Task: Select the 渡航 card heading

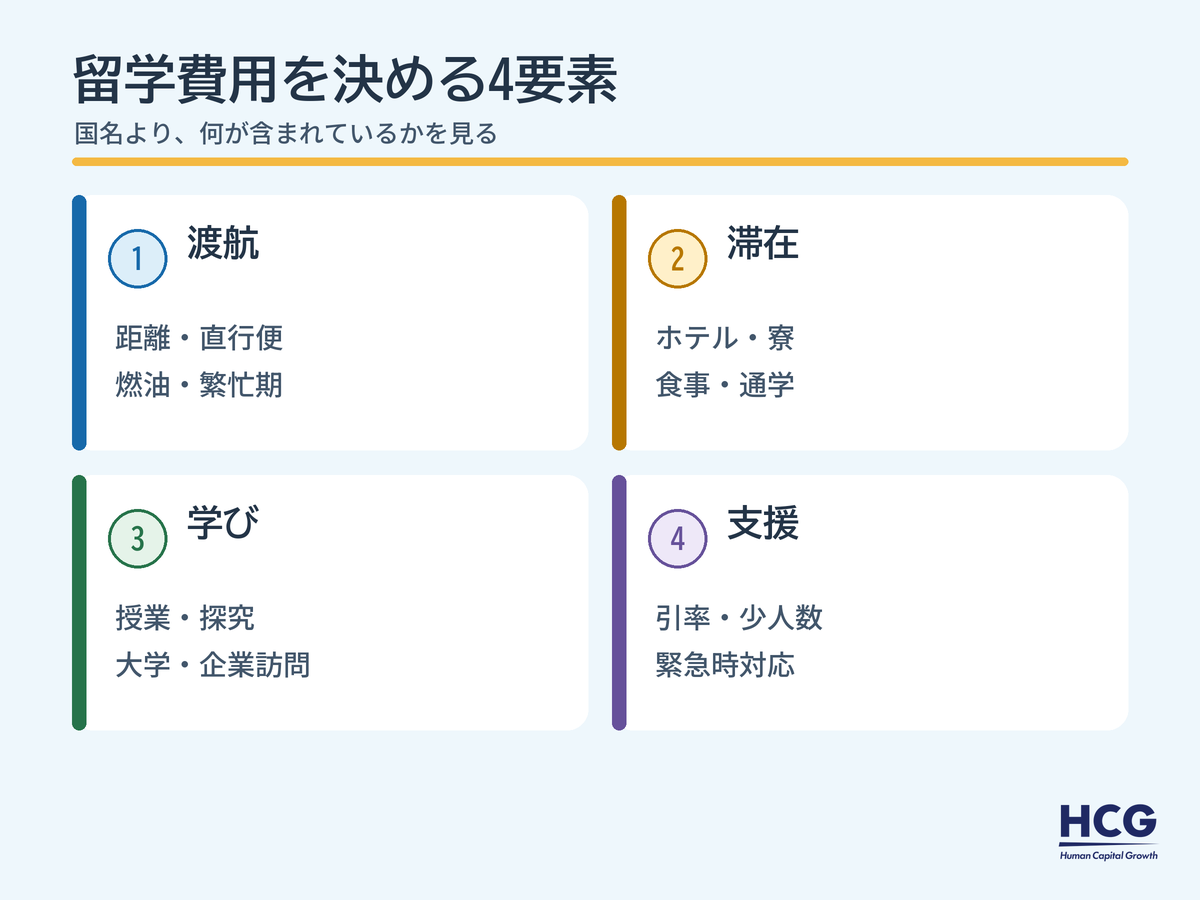Action: click(x=223, y=244)
